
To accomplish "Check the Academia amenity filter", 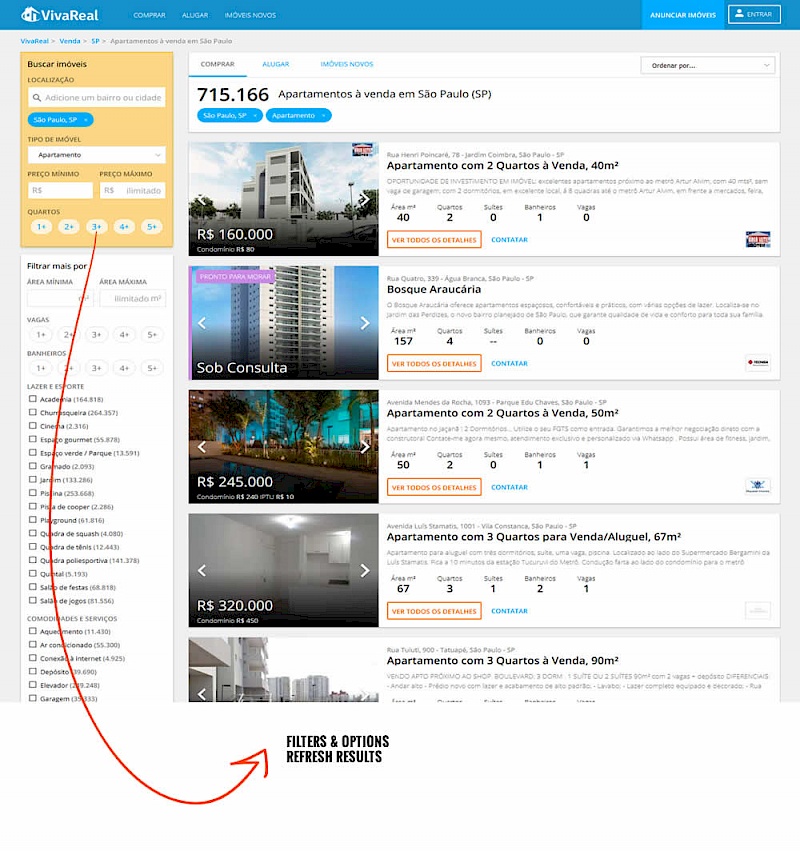I will [33, 399].
